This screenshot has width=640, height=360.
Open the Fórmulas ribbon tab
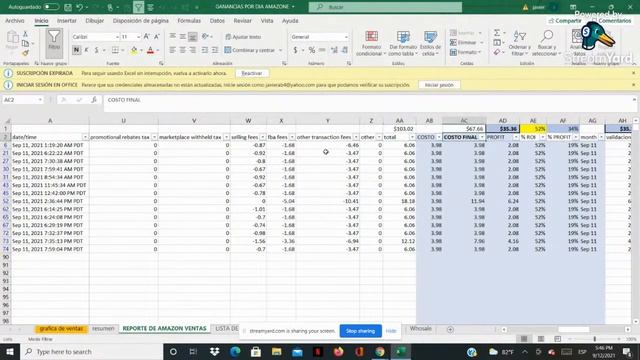[x=189, y=20]
